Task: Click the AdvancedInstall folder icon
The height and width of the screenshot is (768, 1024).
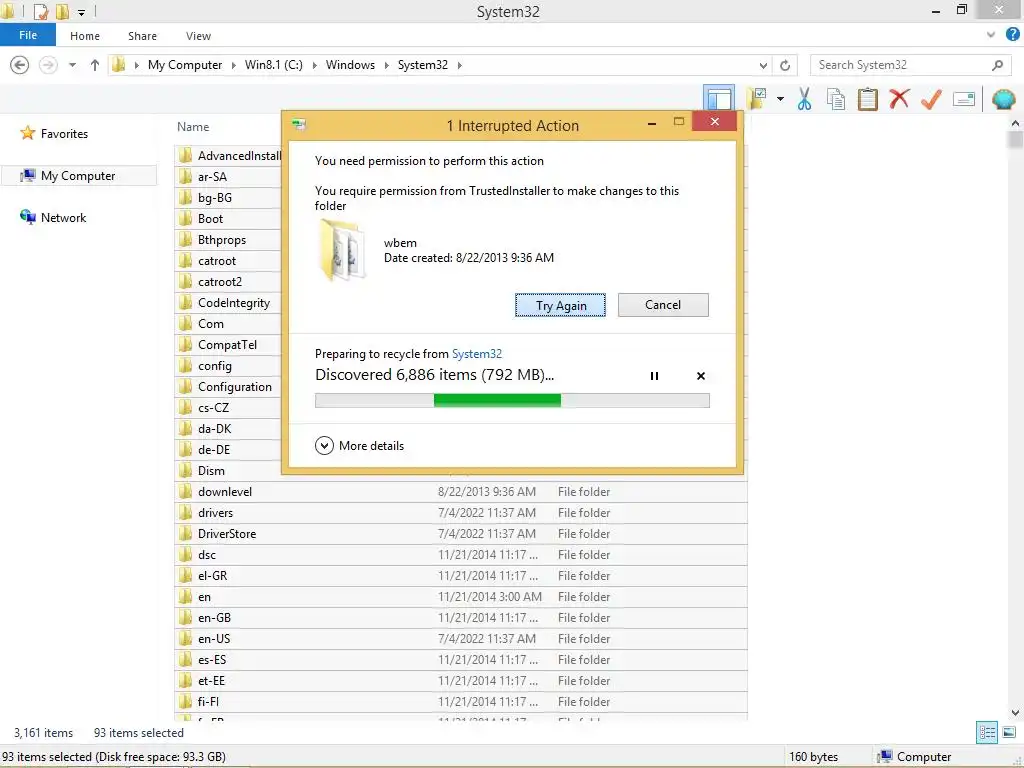Action: [185, 155]
